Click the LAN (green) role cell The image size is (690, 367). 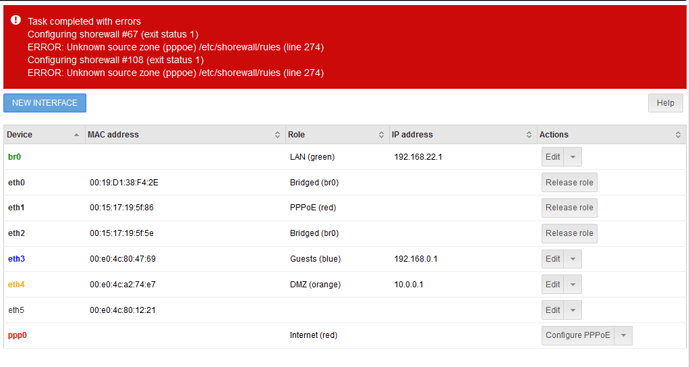[312, 157]
